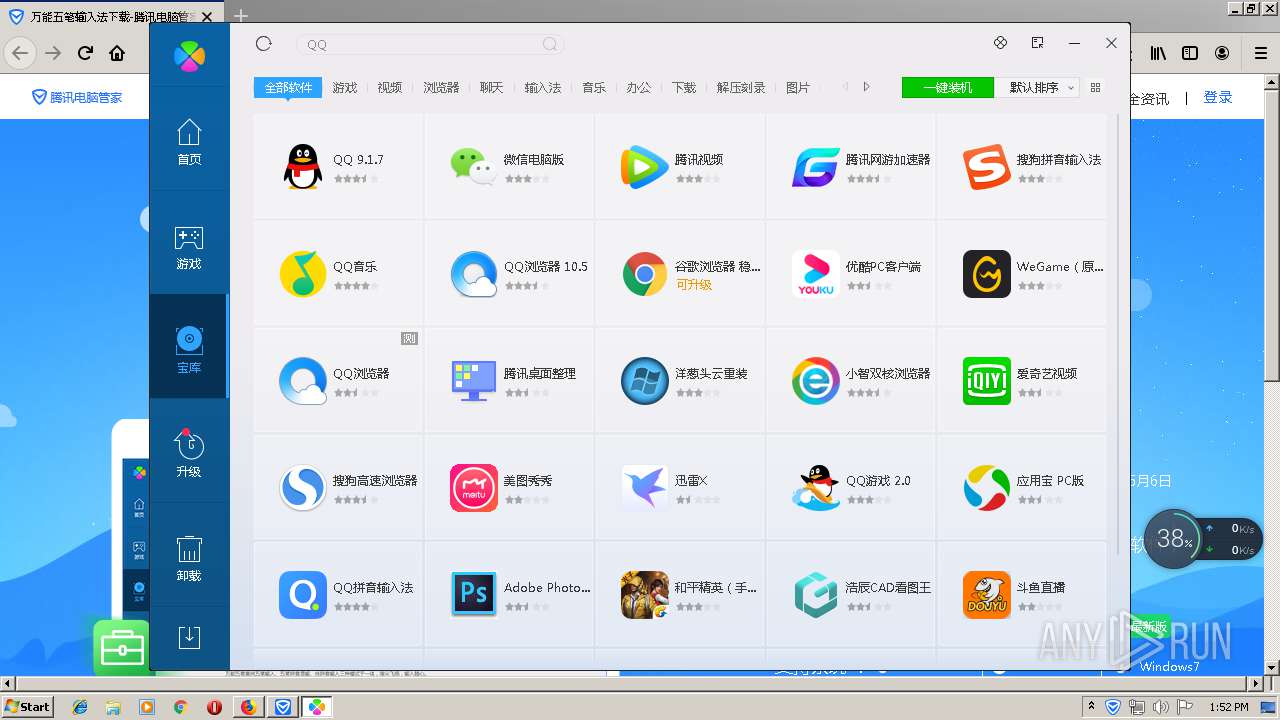The height and width of the screenshot is (720, 1280).
Task: Click the colorful software manager logo
Action: point(189,56)
